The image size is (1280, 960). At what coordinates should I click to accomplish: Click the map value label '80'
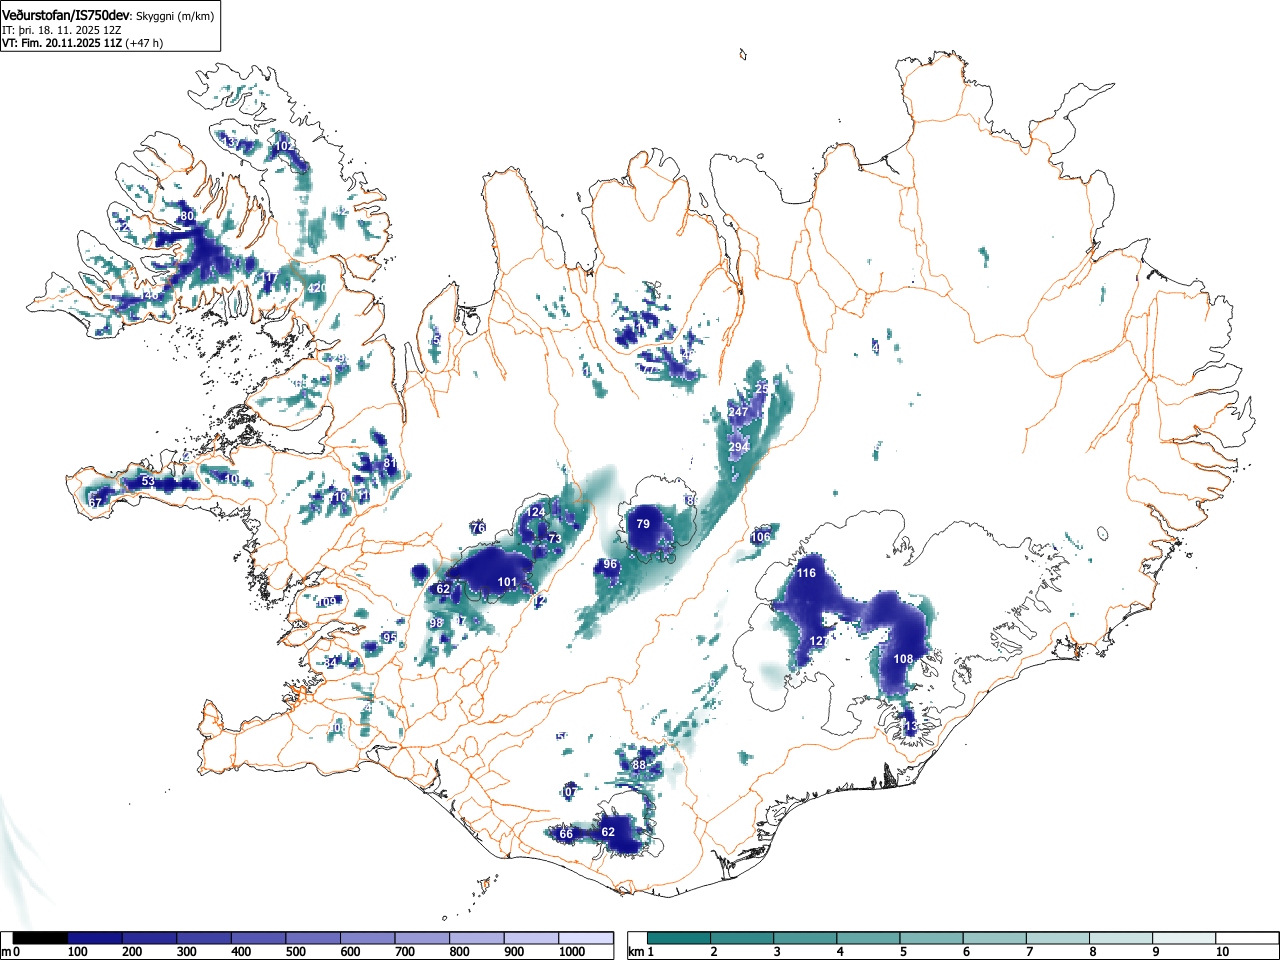[186, 216]
